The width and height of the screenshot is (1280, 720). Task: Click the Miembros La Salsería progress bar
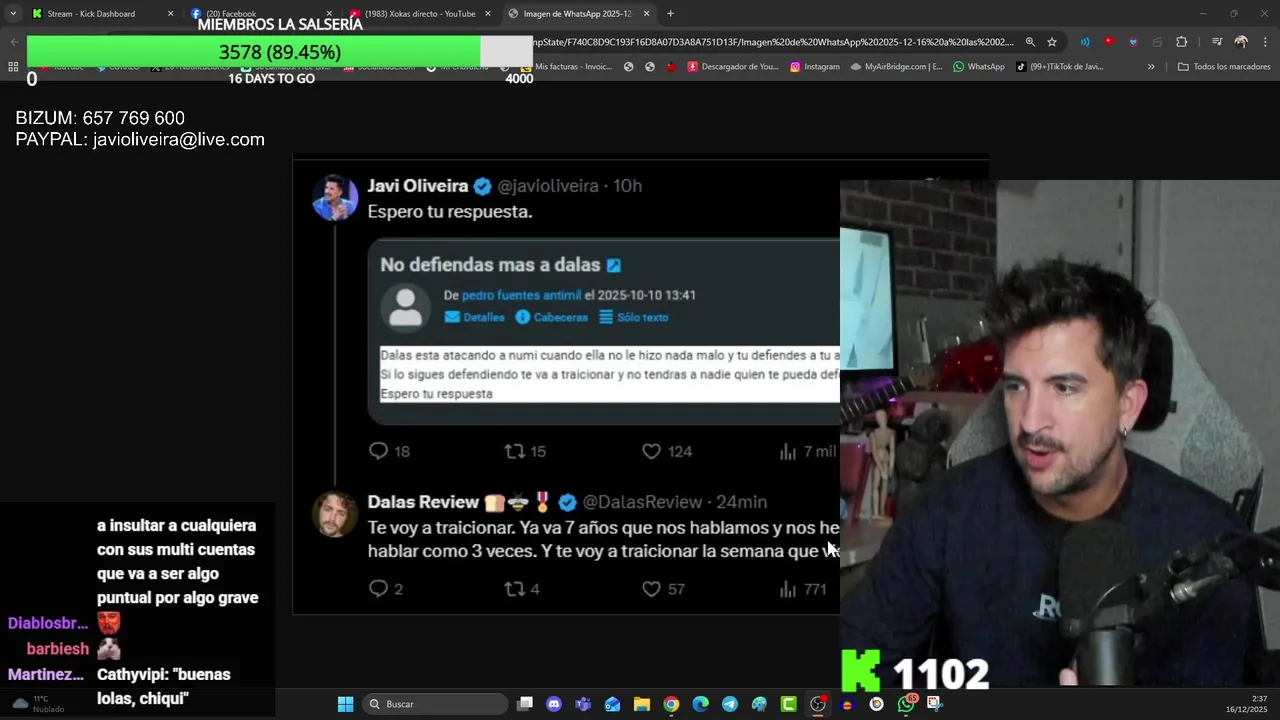click(x=280, y=52)
